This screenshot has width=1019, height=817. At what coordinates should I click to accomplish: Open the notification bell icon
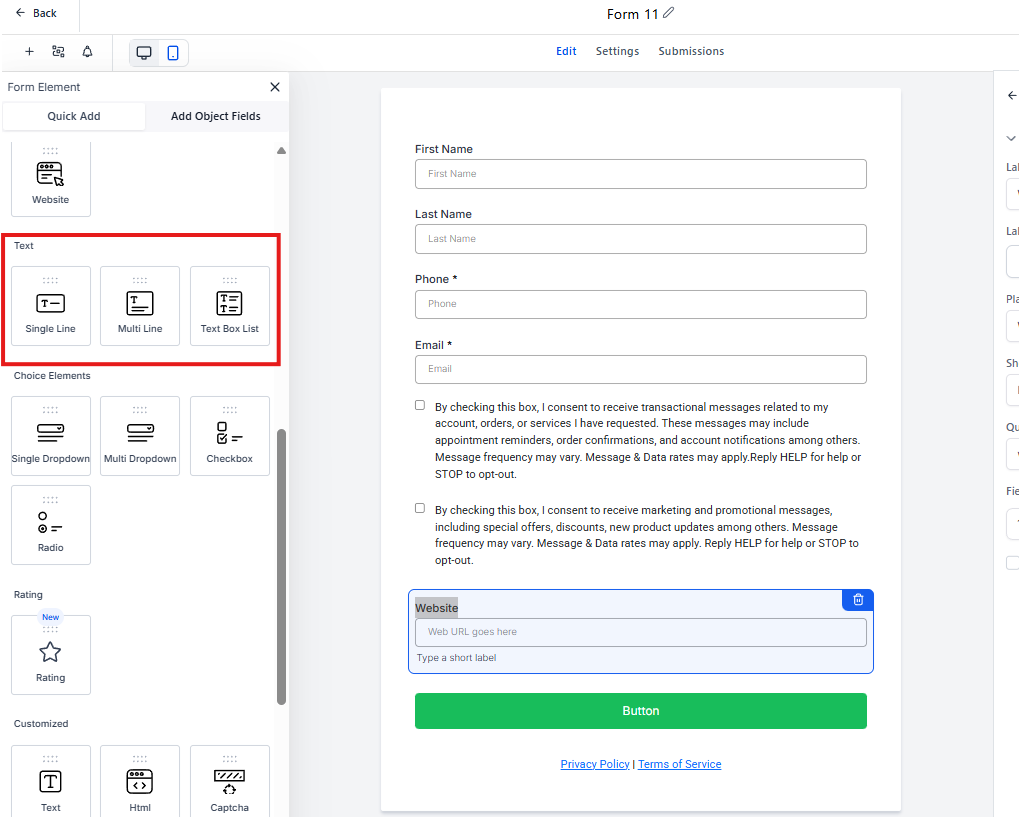pyautogui.click(x=87, y=52)
